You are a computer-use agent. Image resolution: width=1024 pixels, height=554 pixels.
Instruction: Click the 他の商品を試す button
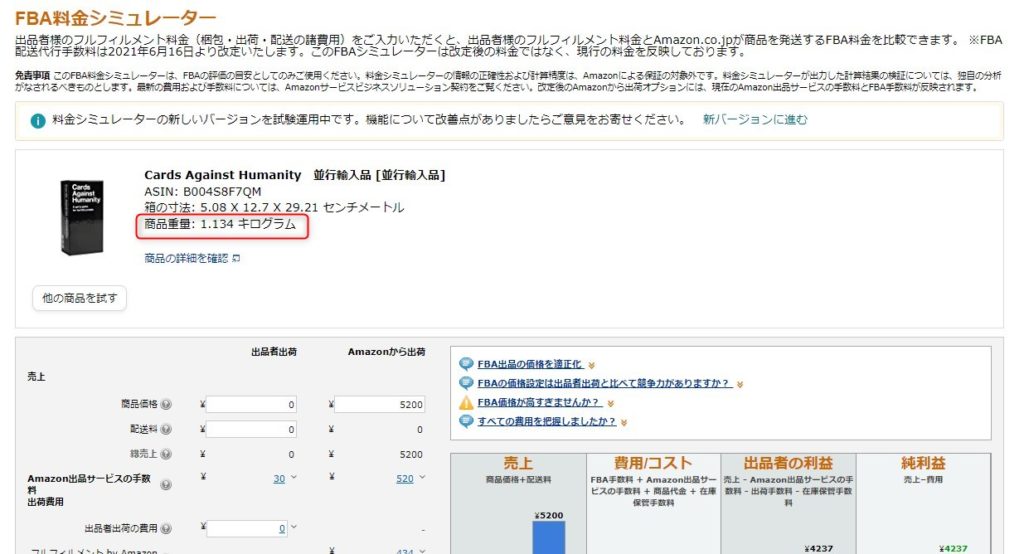tap(80, 298)
